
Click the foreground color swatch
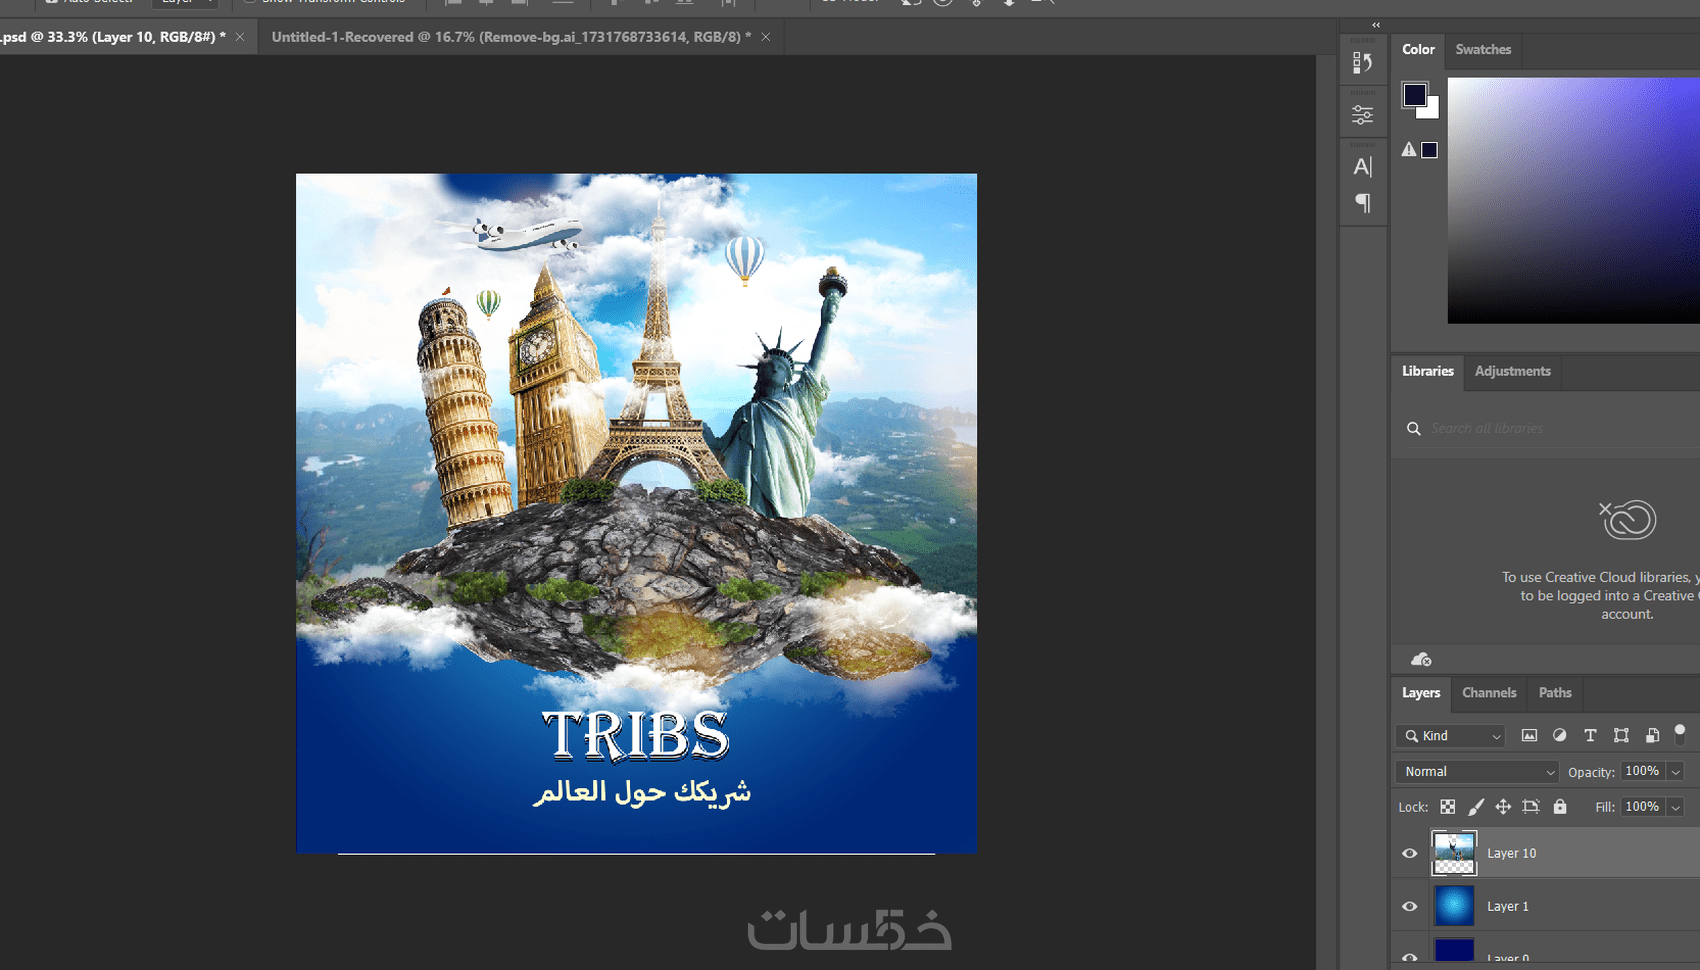click(1413, 94)
